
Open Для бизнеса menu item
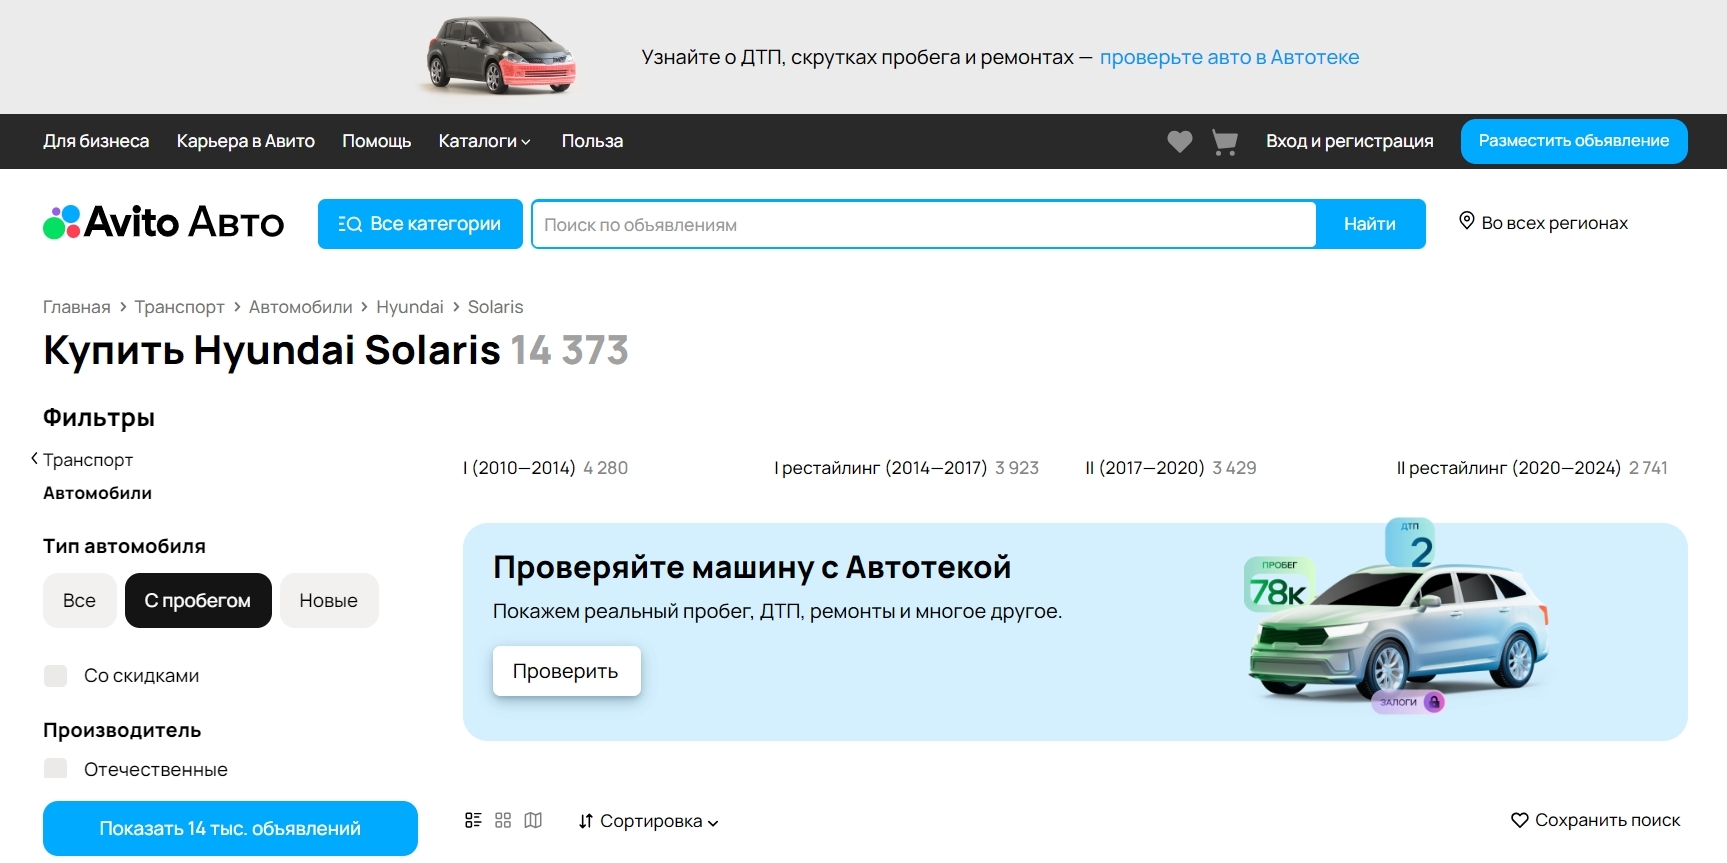point(96,141)
